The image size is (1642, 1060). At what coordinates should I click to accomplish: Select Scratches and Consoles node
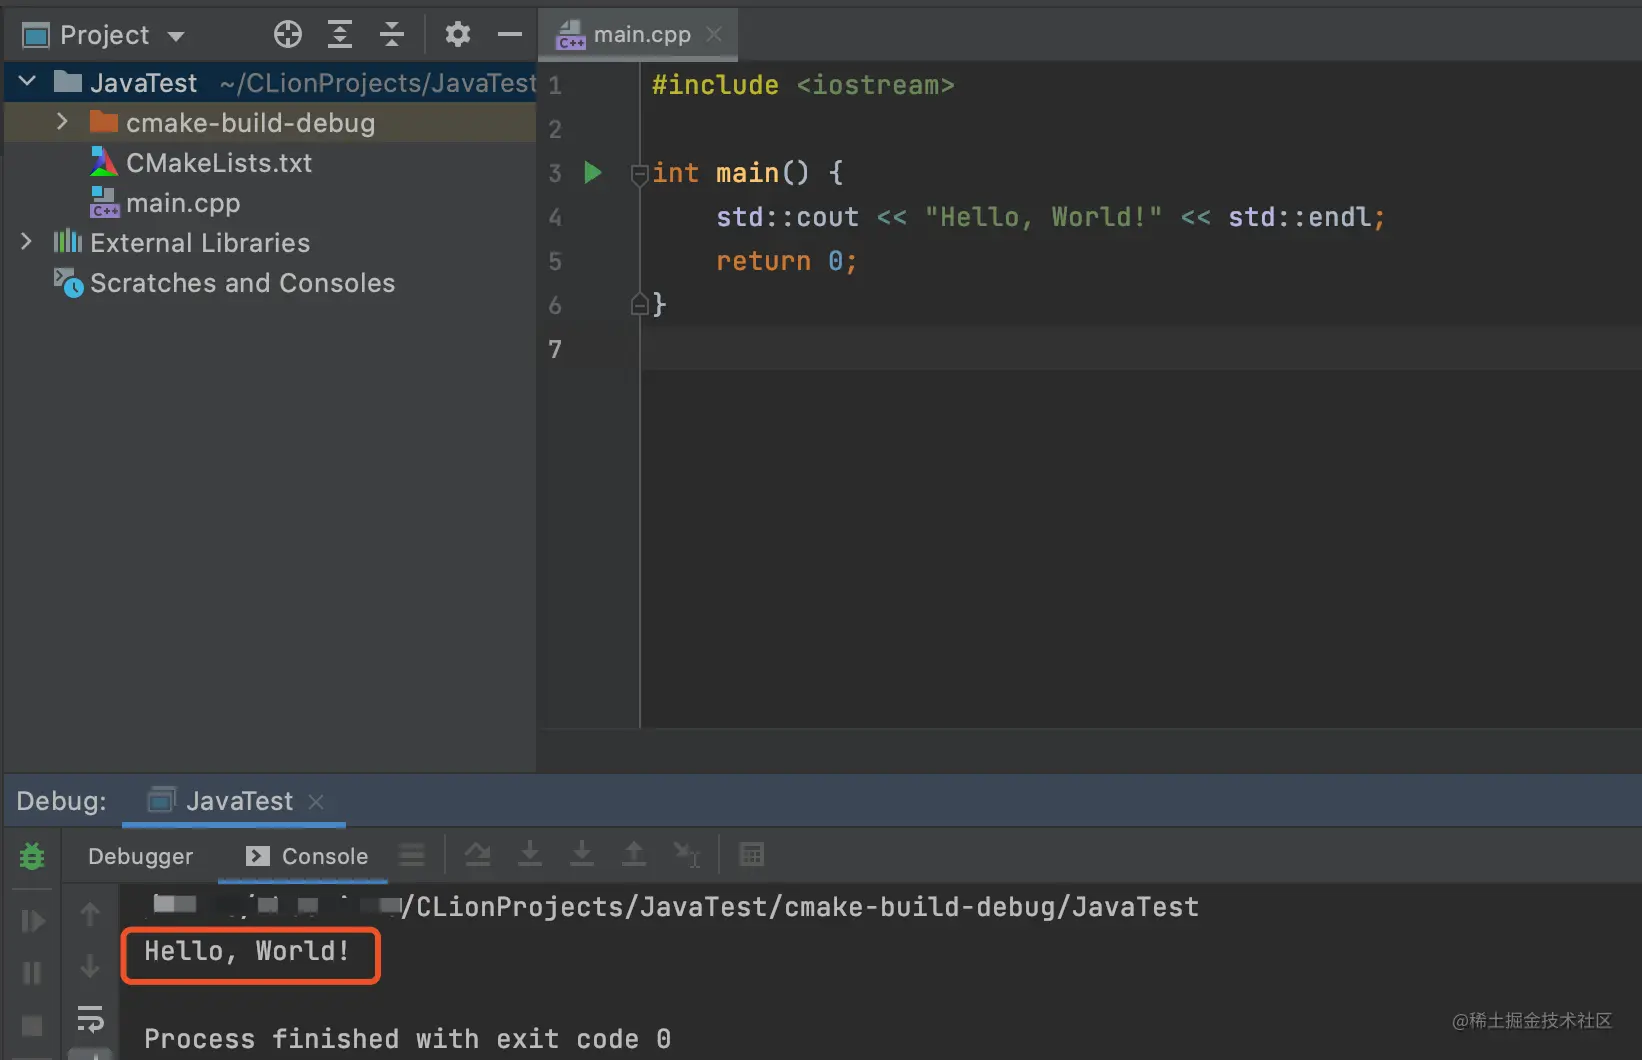(242, 283)
